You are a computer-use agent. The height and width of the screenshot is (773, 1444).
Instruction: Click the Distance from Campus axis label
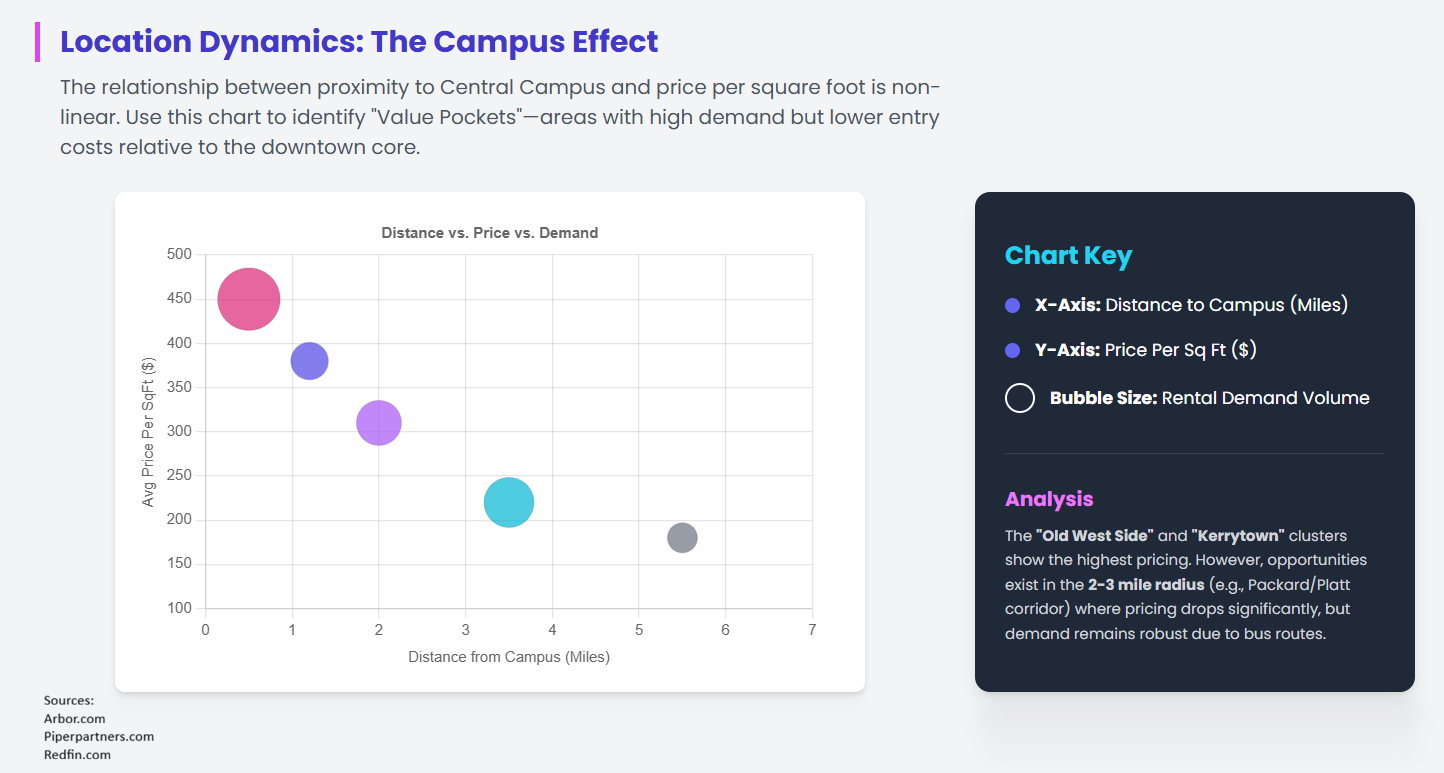click(509, 657)
